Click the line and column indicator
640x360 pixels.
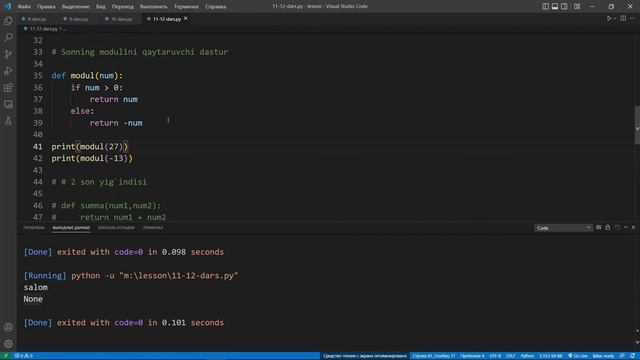(x=433, y=356)
